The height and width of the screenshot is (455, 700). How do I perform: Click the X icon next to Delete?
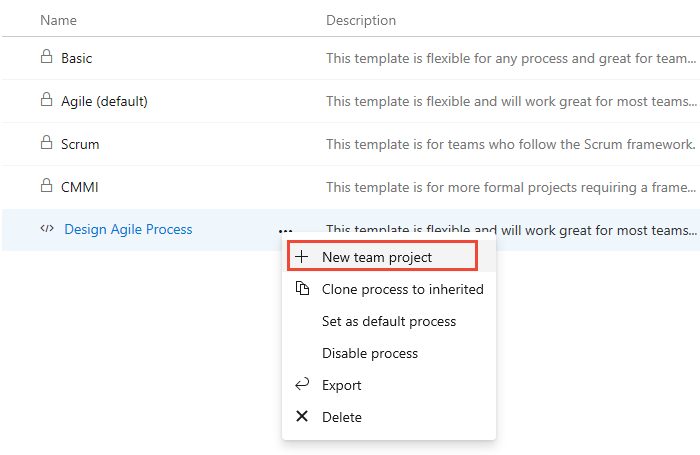(302, 417)
